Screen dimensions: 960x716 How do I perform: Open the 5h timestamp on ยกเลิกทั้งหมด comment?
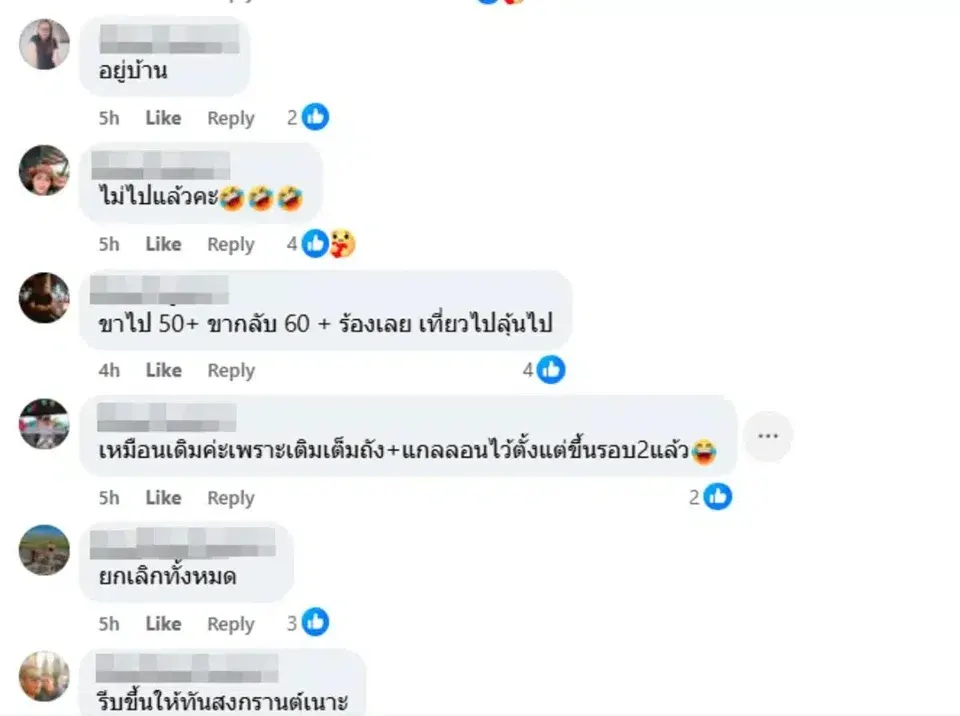coord(109,624)
